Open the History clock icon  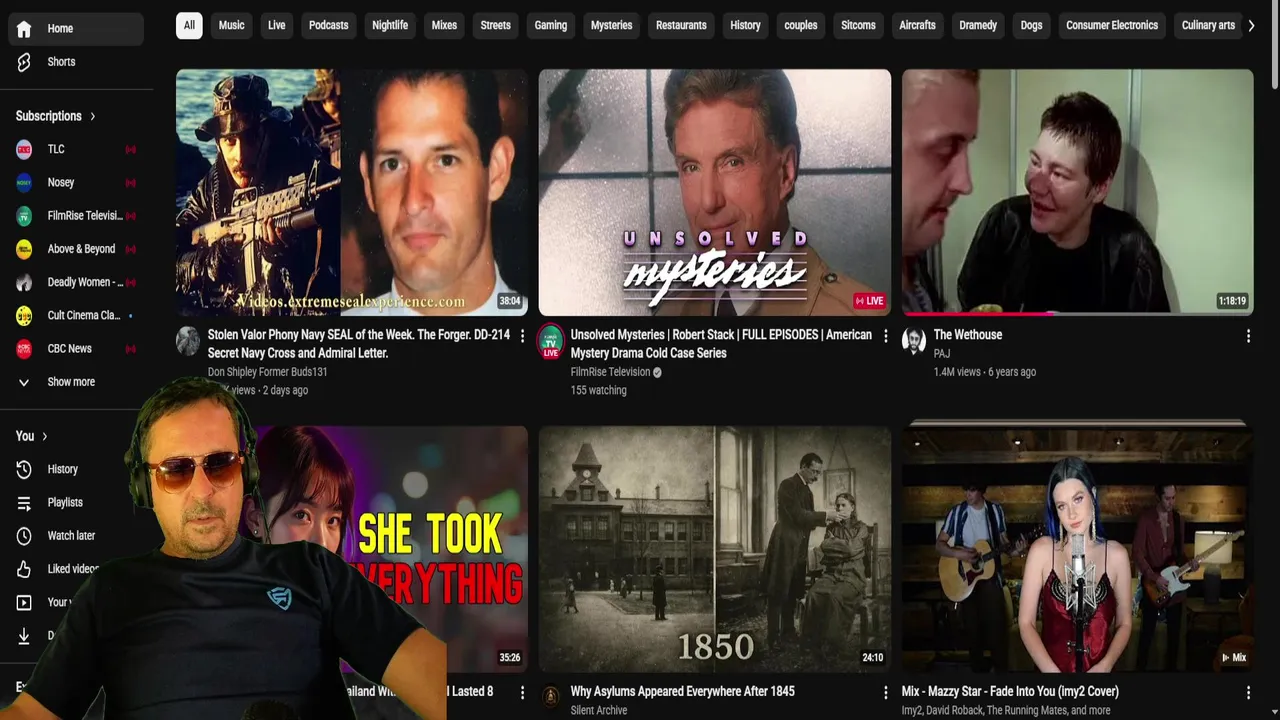[x=24, y=469]
